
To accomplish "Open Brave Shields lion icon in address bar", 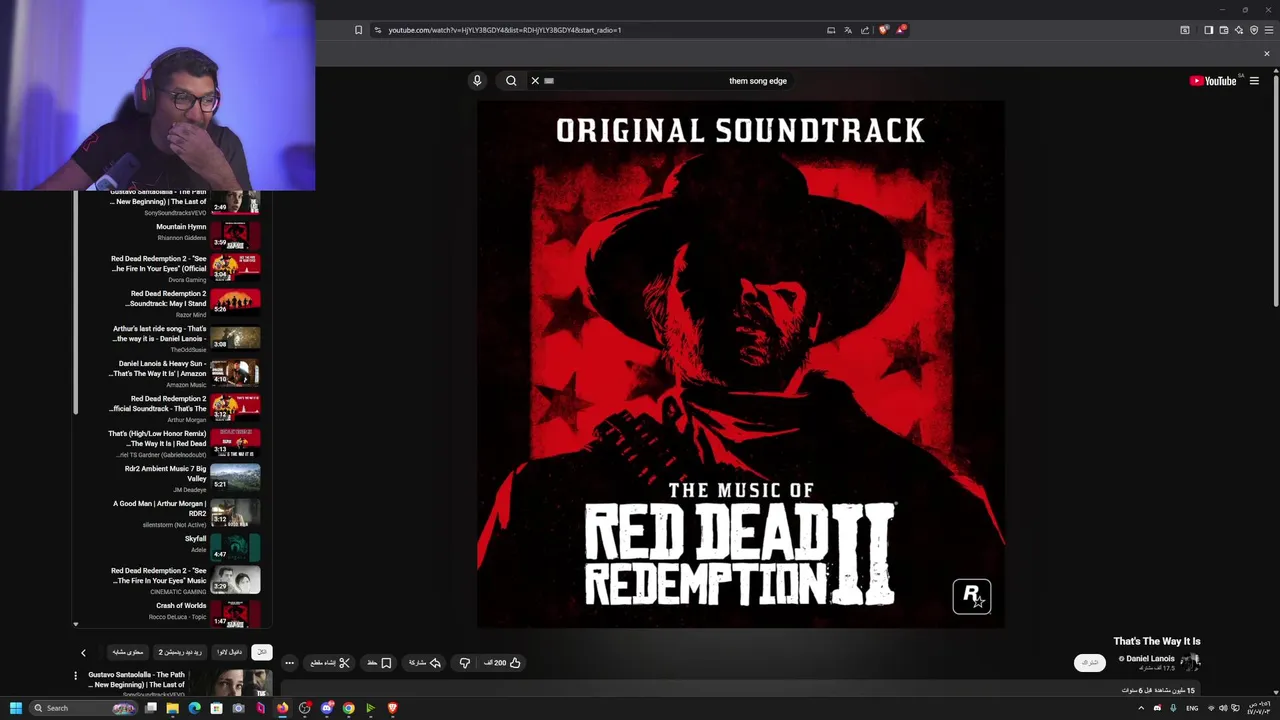I will 883,30.
